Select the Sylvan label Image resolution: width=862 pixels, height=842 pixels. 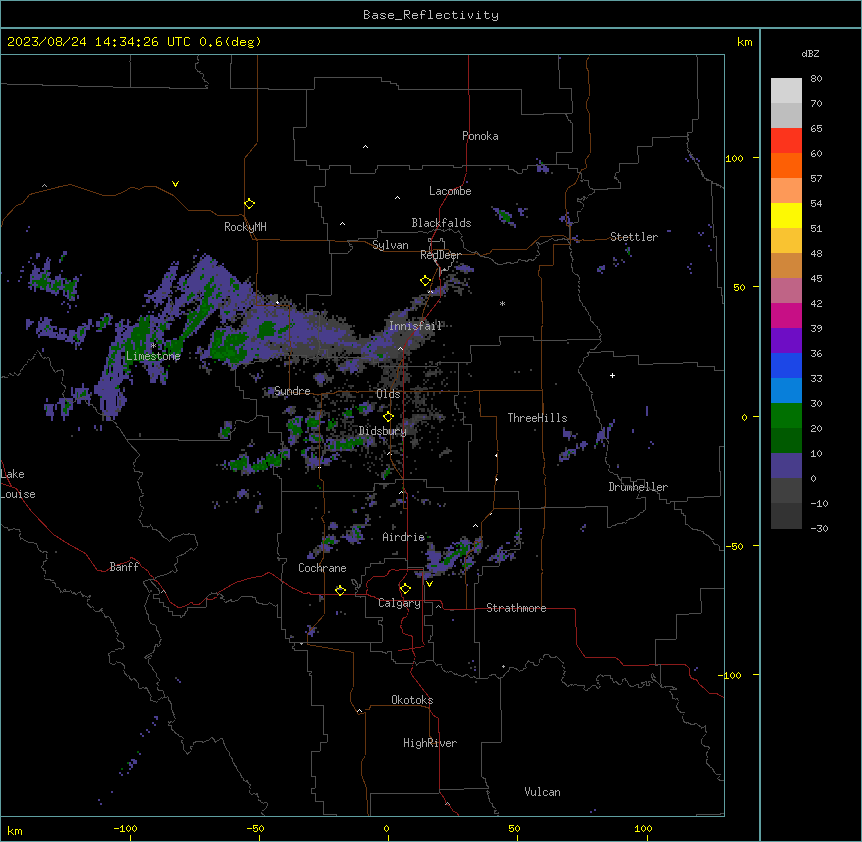[390, 245]
